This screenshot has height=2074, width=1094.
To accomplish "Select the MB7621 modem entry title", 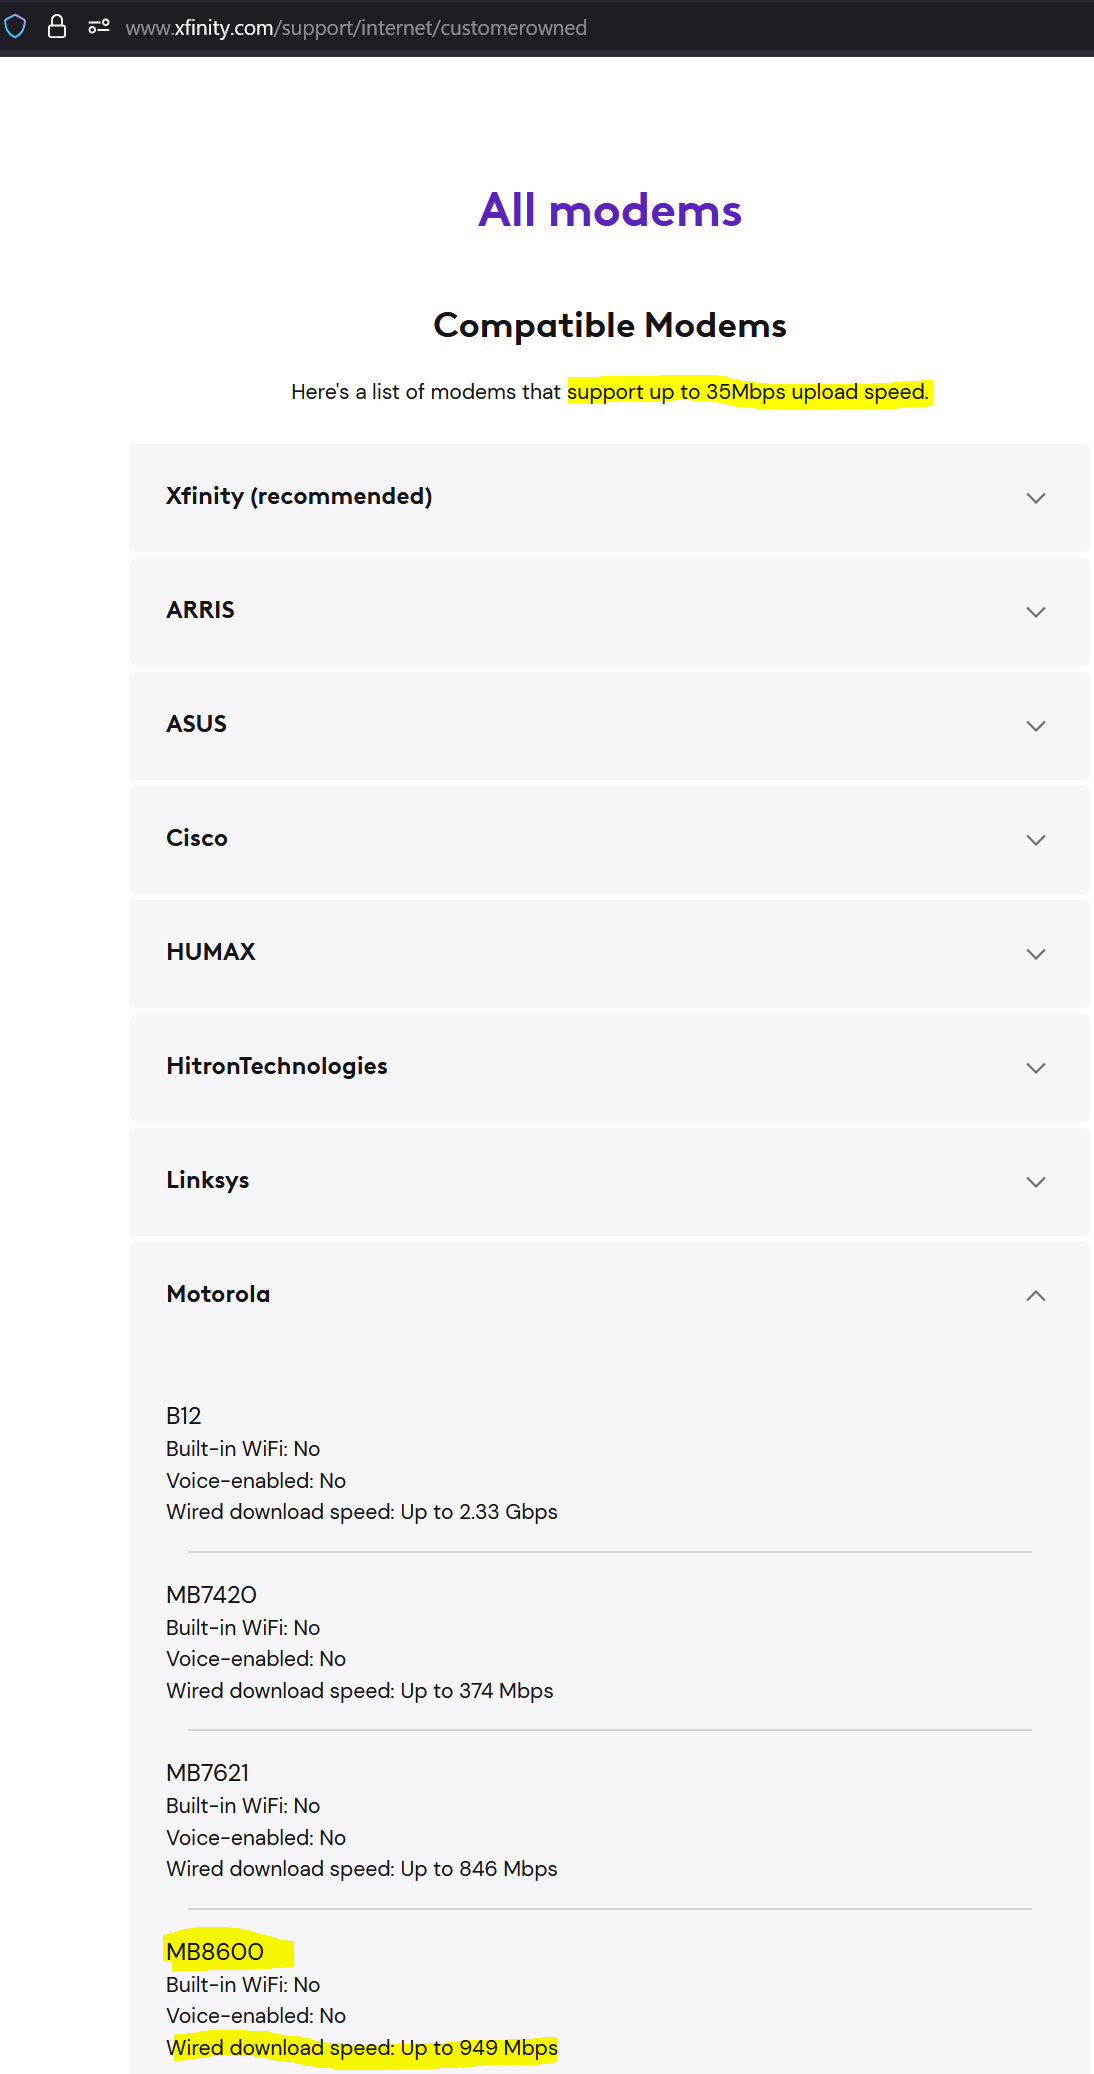I will [207, 1773].
